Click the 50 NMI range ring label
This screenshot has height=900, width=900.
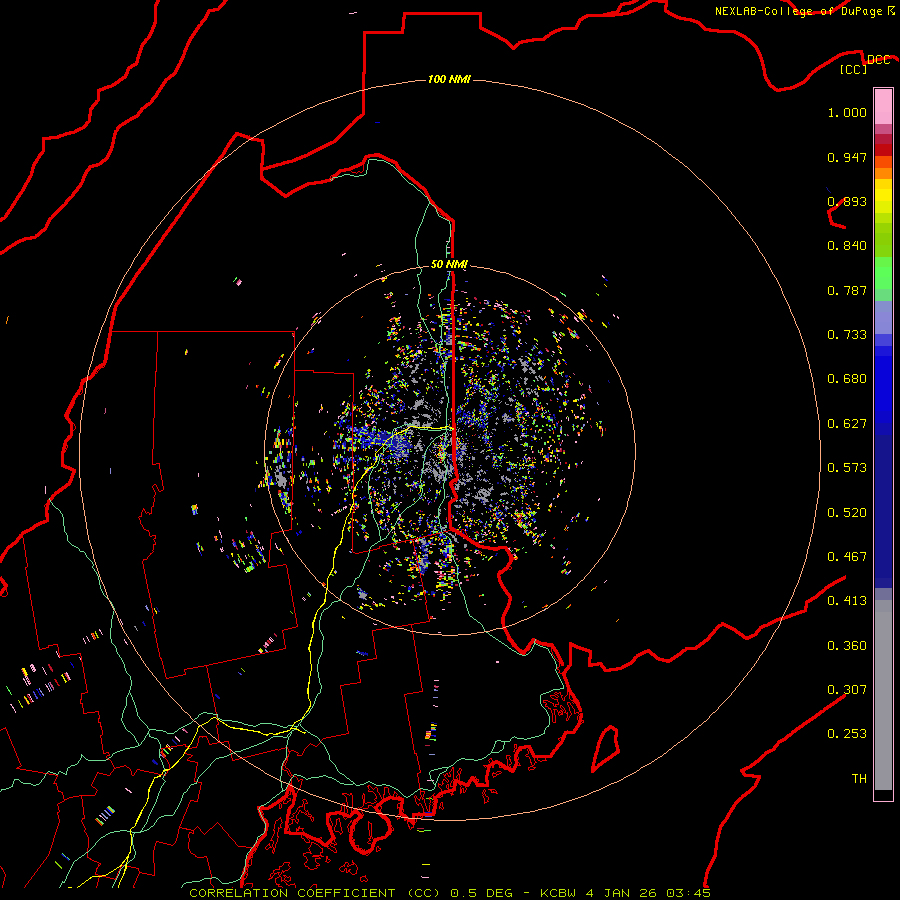pos(449,264)
